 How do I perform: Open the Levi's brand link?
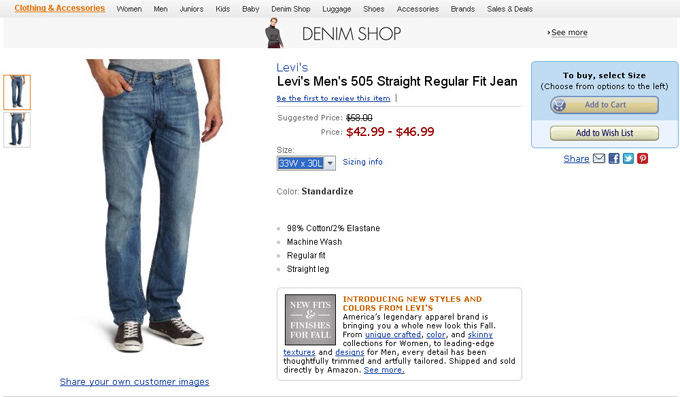292,67
